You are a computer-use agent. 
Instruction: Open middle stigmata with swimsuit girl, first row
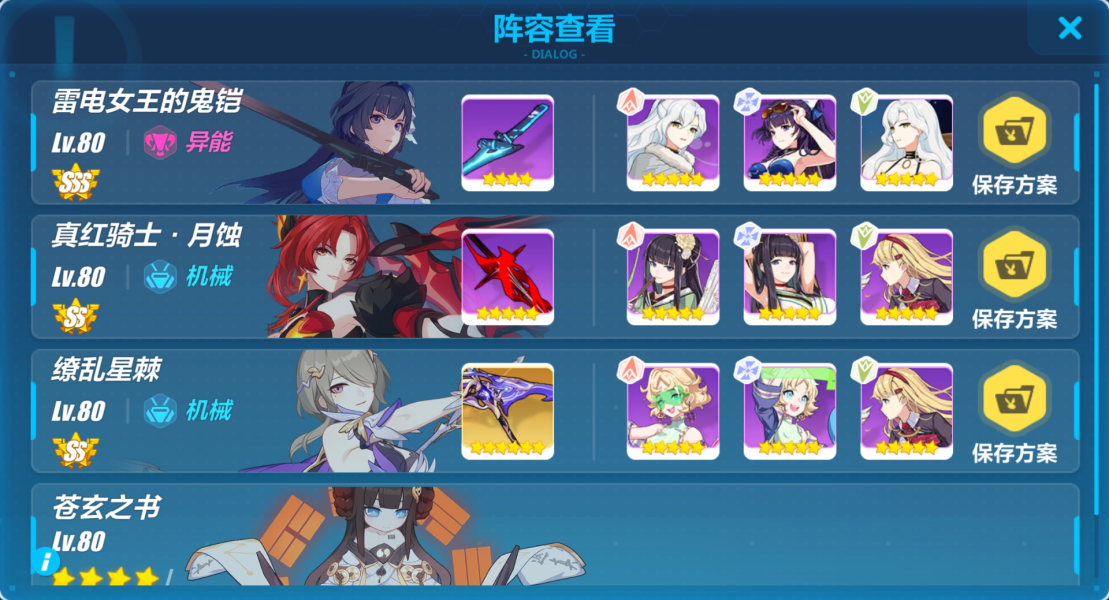click(x=789, y=143)
